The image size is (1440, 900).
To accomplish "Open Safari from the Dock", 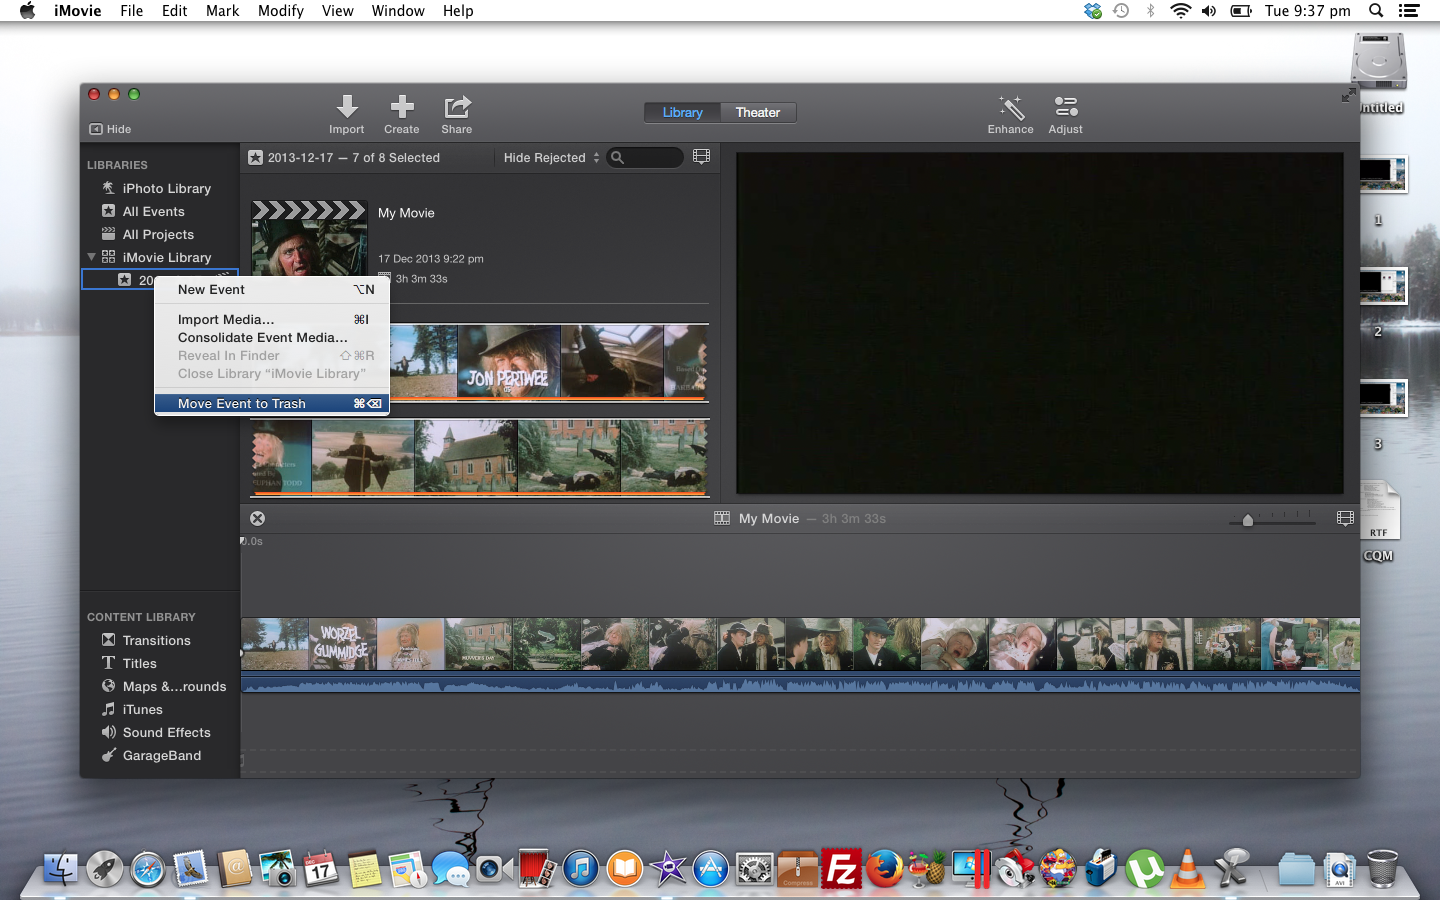I will 148,869.
